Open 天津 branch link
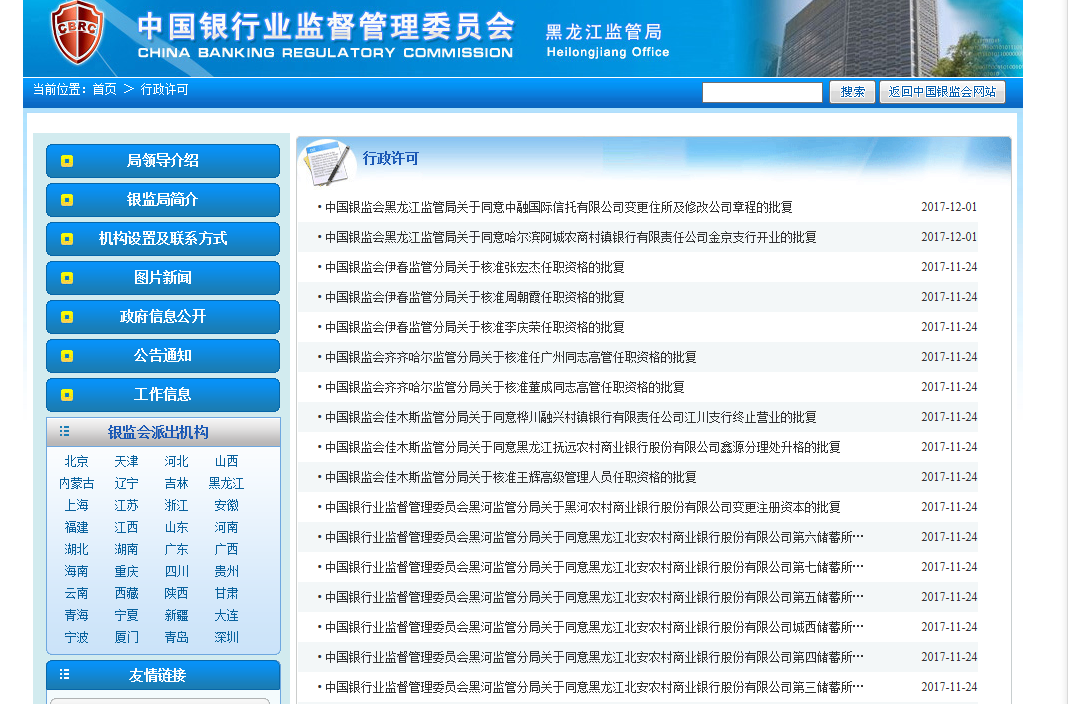1068x704 pixels. coord(126,462)
